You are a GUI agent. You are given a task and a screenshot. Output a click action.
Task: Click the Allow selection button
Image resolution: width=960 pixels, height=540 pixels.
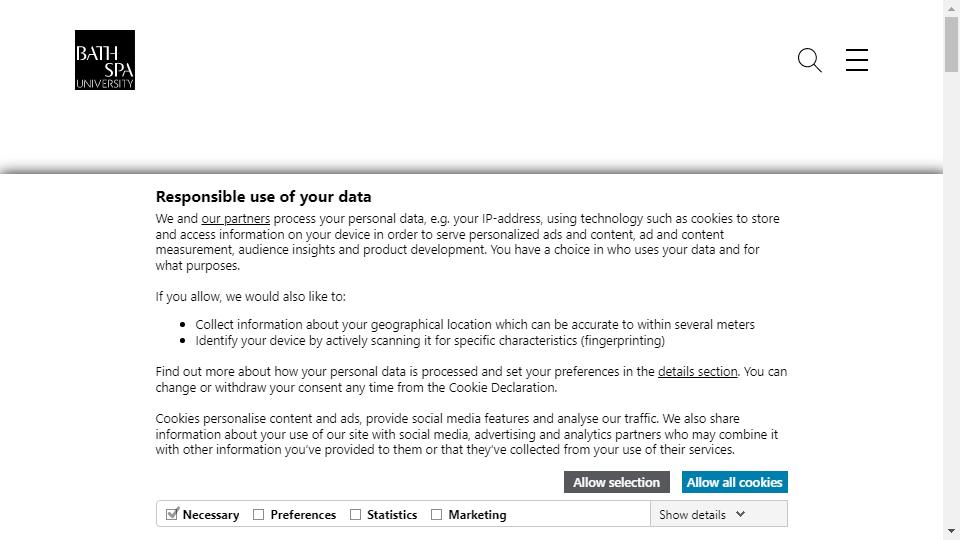(617, 482)
